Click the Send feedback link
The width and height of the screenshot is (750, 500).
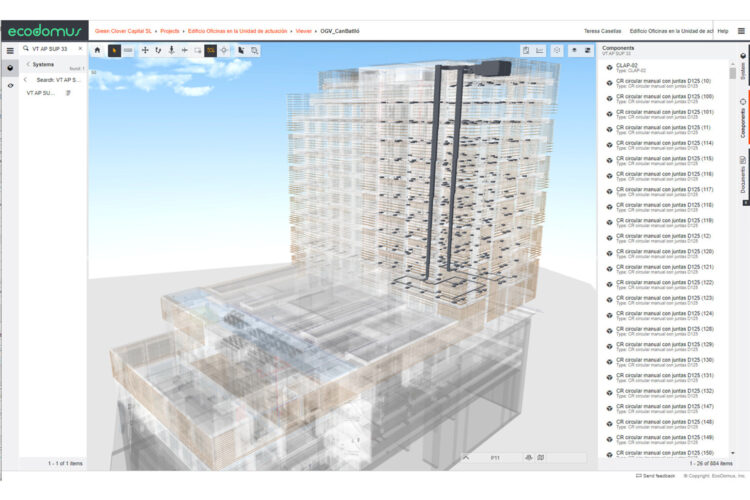click(655, 476)
